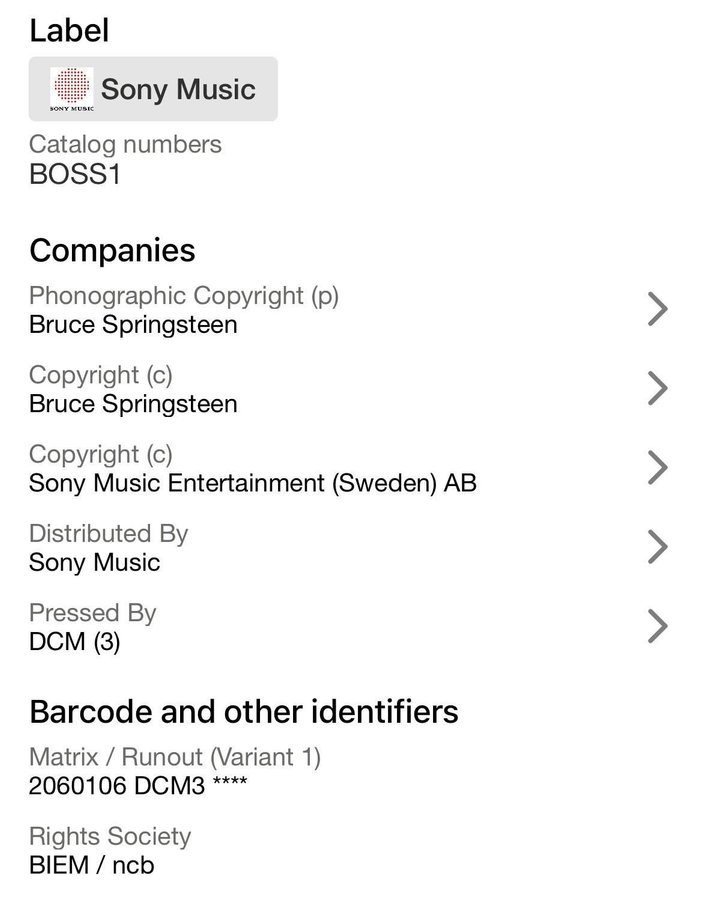Click the Catalog numbers field label
Screen dimensions: 702x900
point(125,144)
